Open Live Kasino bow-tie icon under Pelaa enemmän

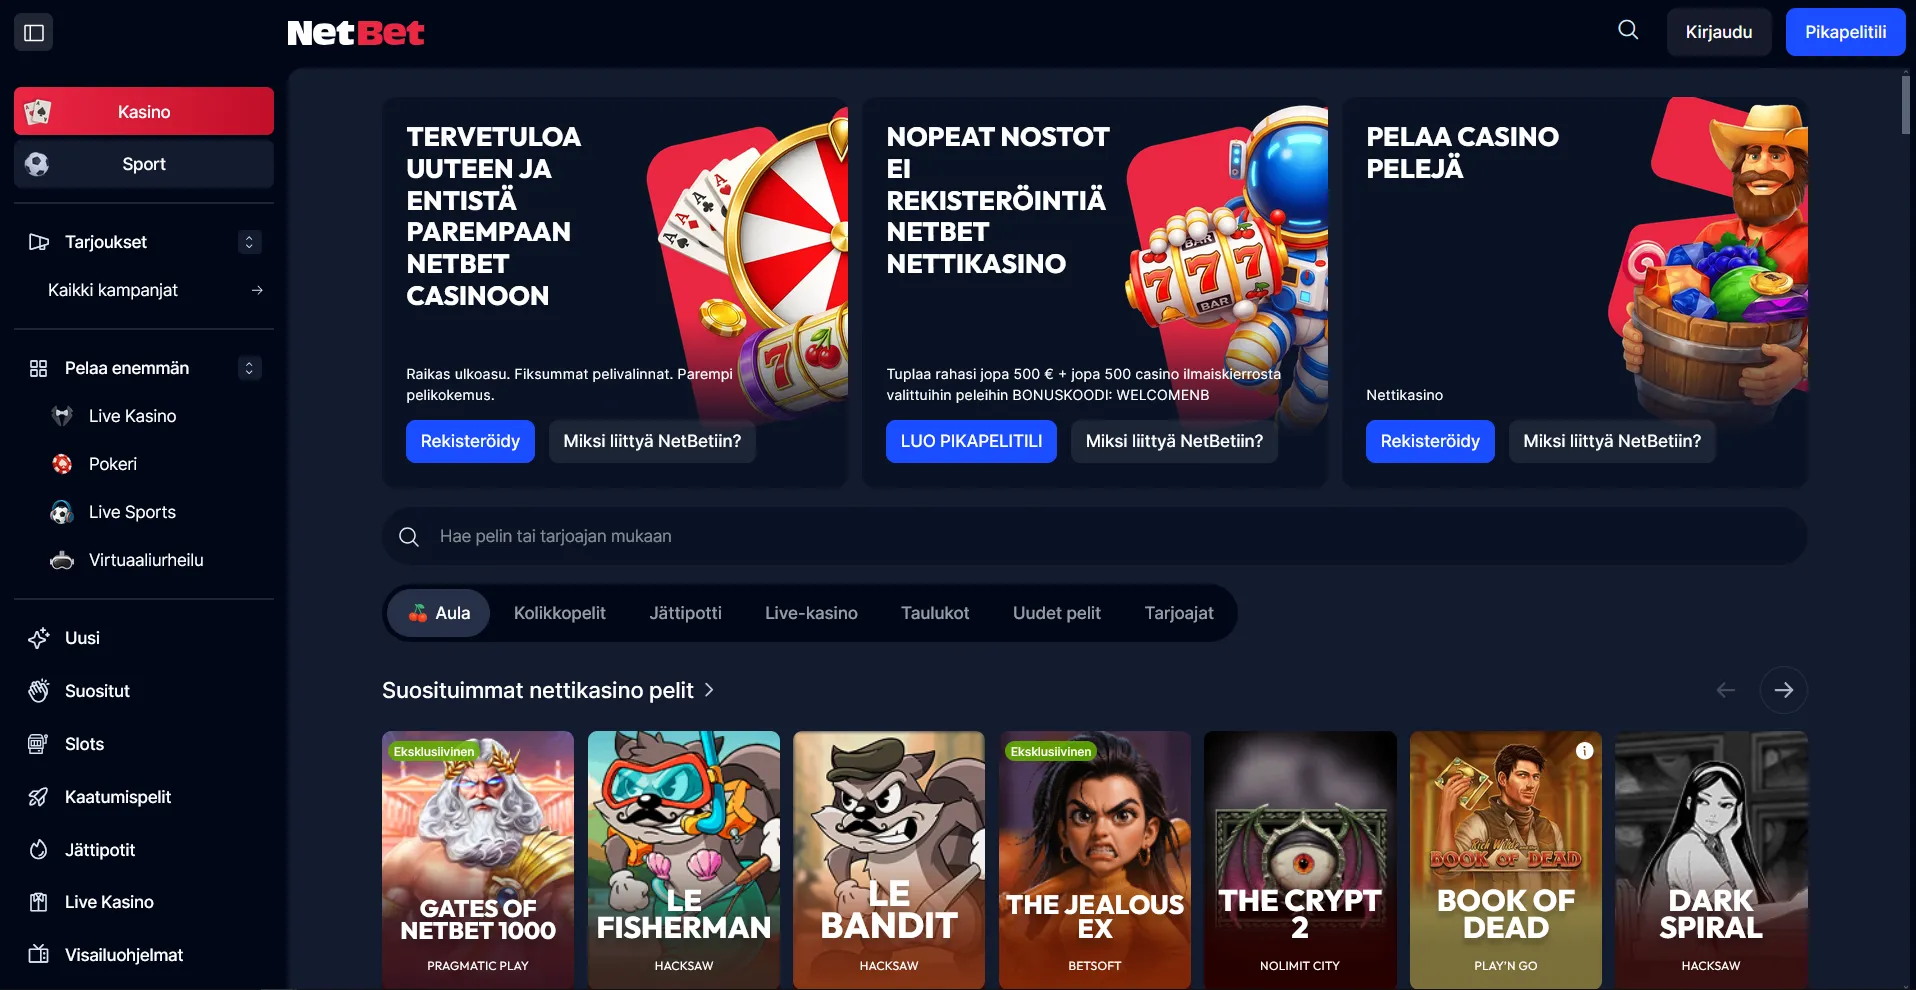[x=62, y=416]
